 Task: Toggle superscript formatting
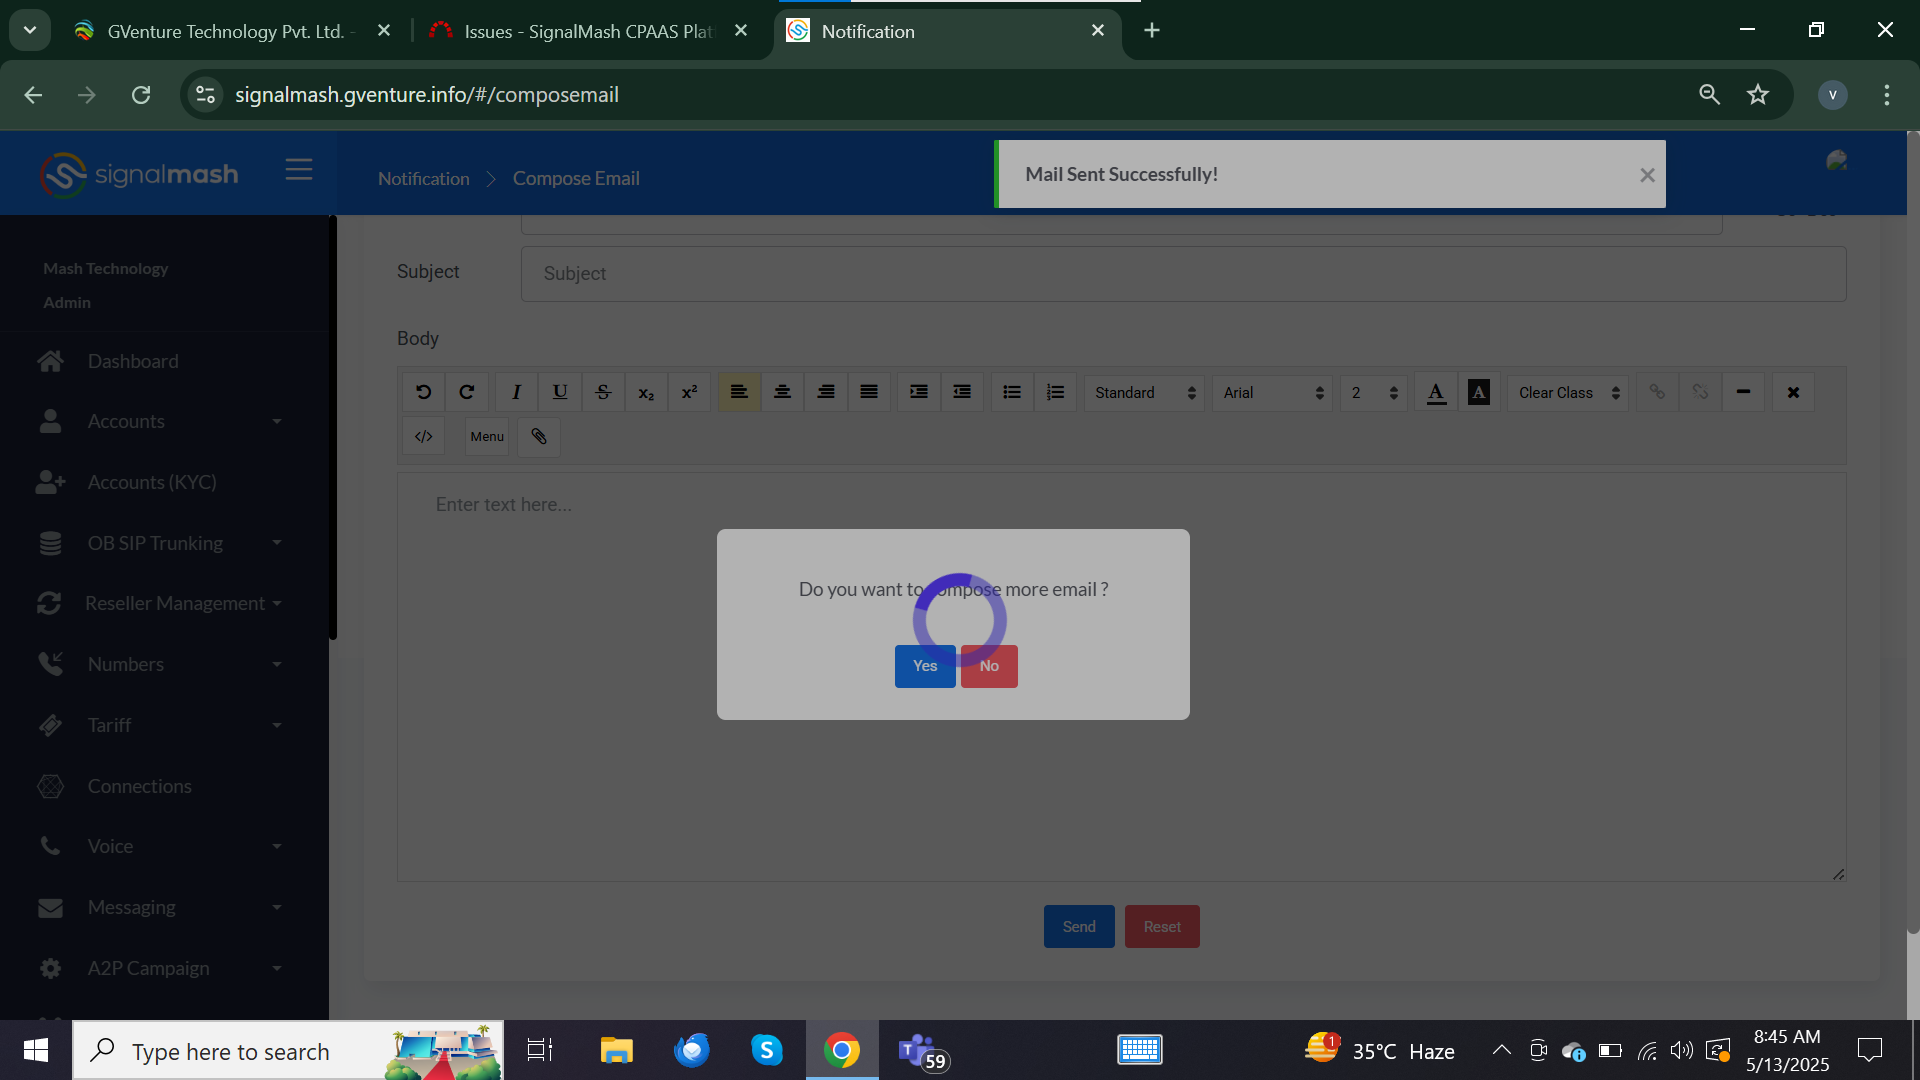tap(689, 392)
